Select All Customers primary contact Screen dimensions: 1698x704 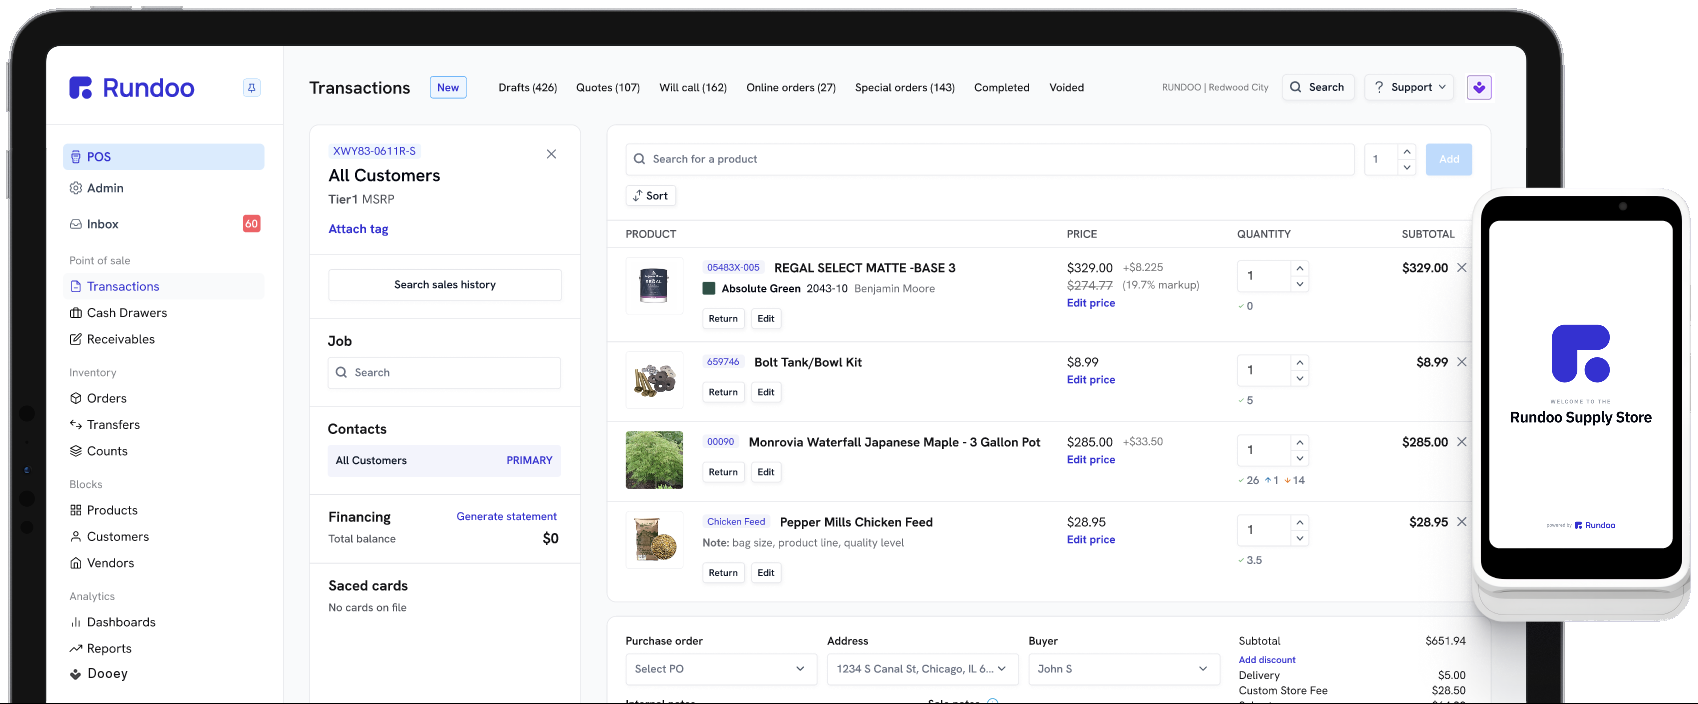click(x=445, y=461)
